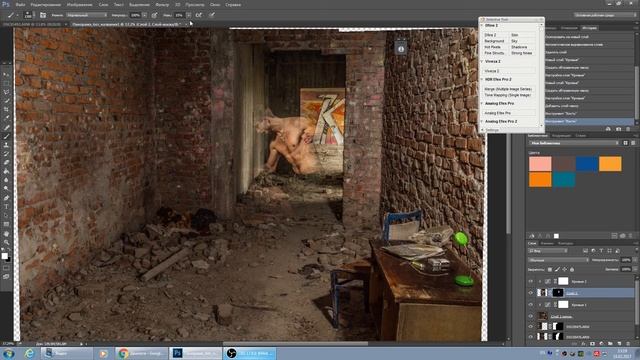Screen dimensions: 640x360
Task: Open the layer kind filter dropdown
Action: tap(547, 251)
